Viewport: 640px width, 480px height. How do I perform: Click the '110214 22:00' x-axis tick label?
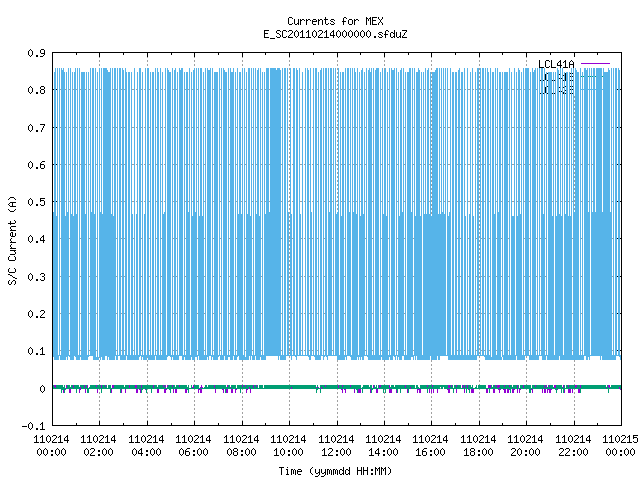pos(573,446)
